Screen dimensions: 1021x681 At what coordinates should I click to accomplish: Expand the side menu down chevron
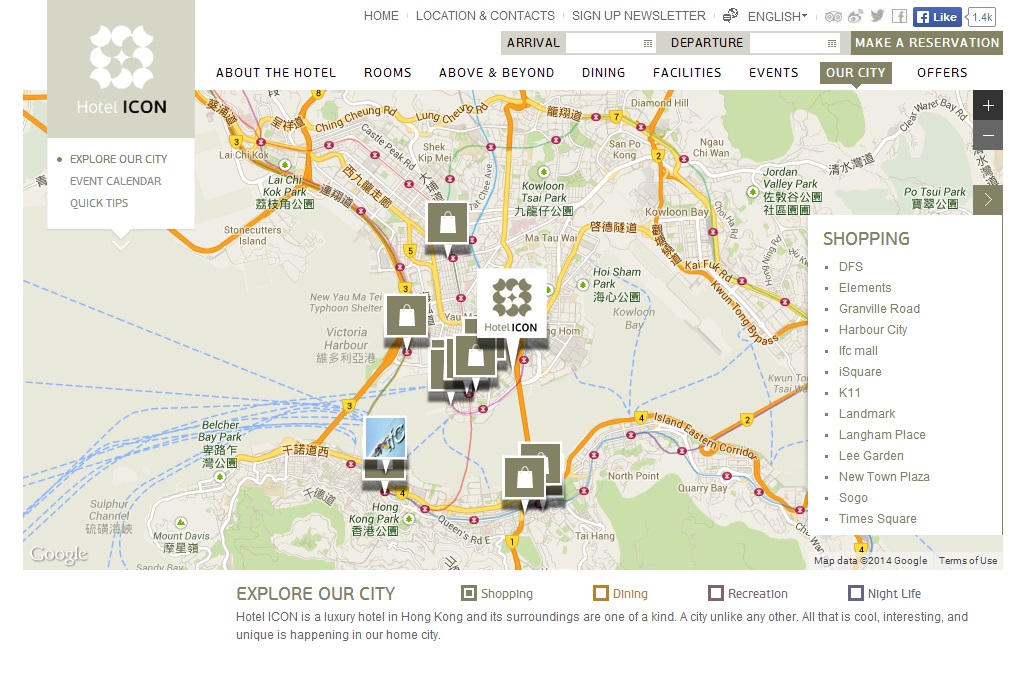click(121, 242)
